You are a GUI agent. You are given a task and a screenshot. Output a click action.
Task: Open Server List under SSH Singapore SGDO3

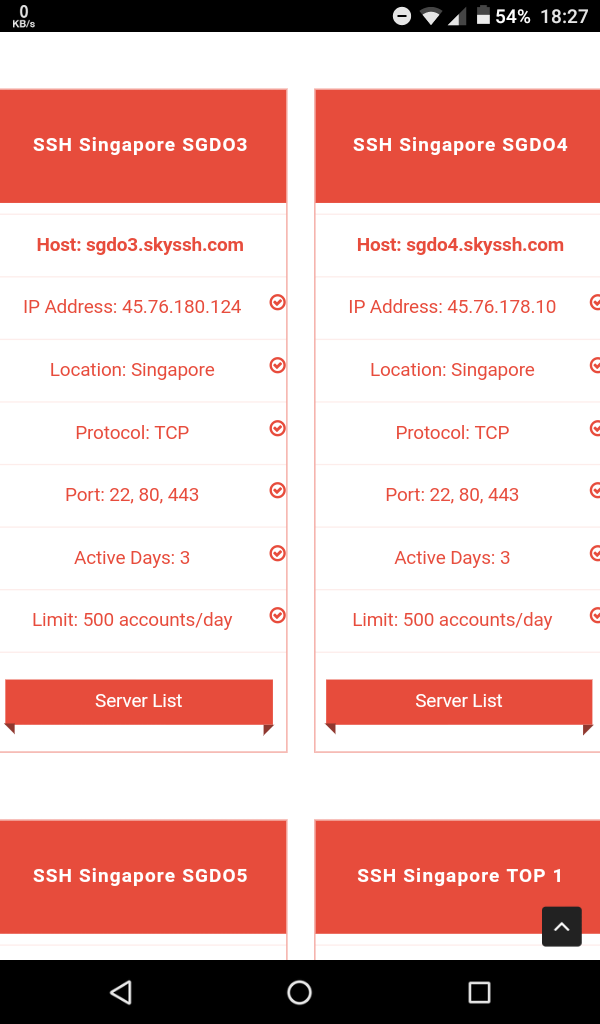[138, 701]
